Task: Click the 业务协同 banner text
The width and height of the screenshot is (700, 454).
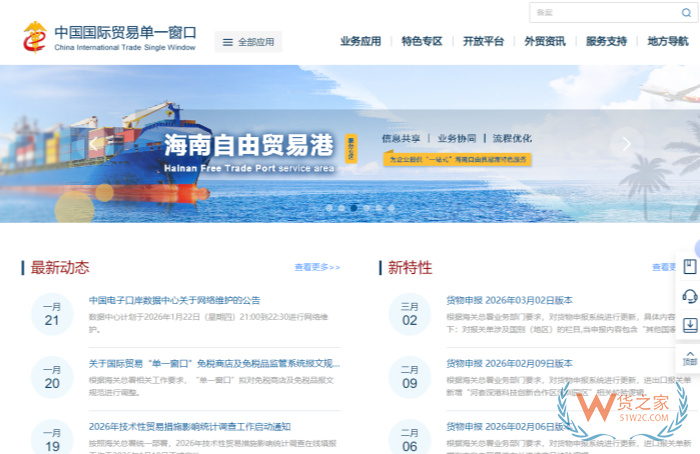Action: (457, 138)
